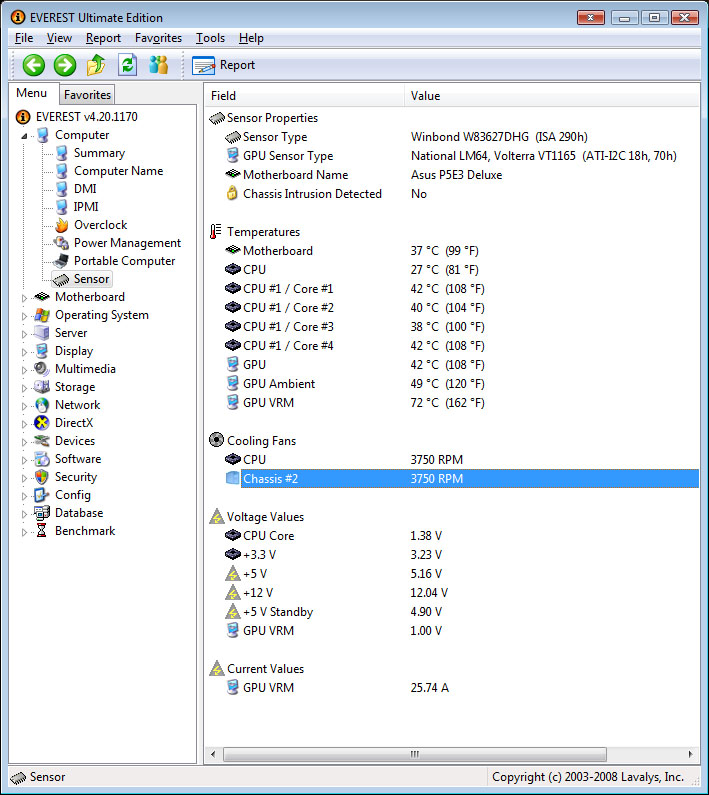709x795 pixels.
Task: Click the Chassis Intrusion Detected lock icon
Action: [x=232, y=193]
